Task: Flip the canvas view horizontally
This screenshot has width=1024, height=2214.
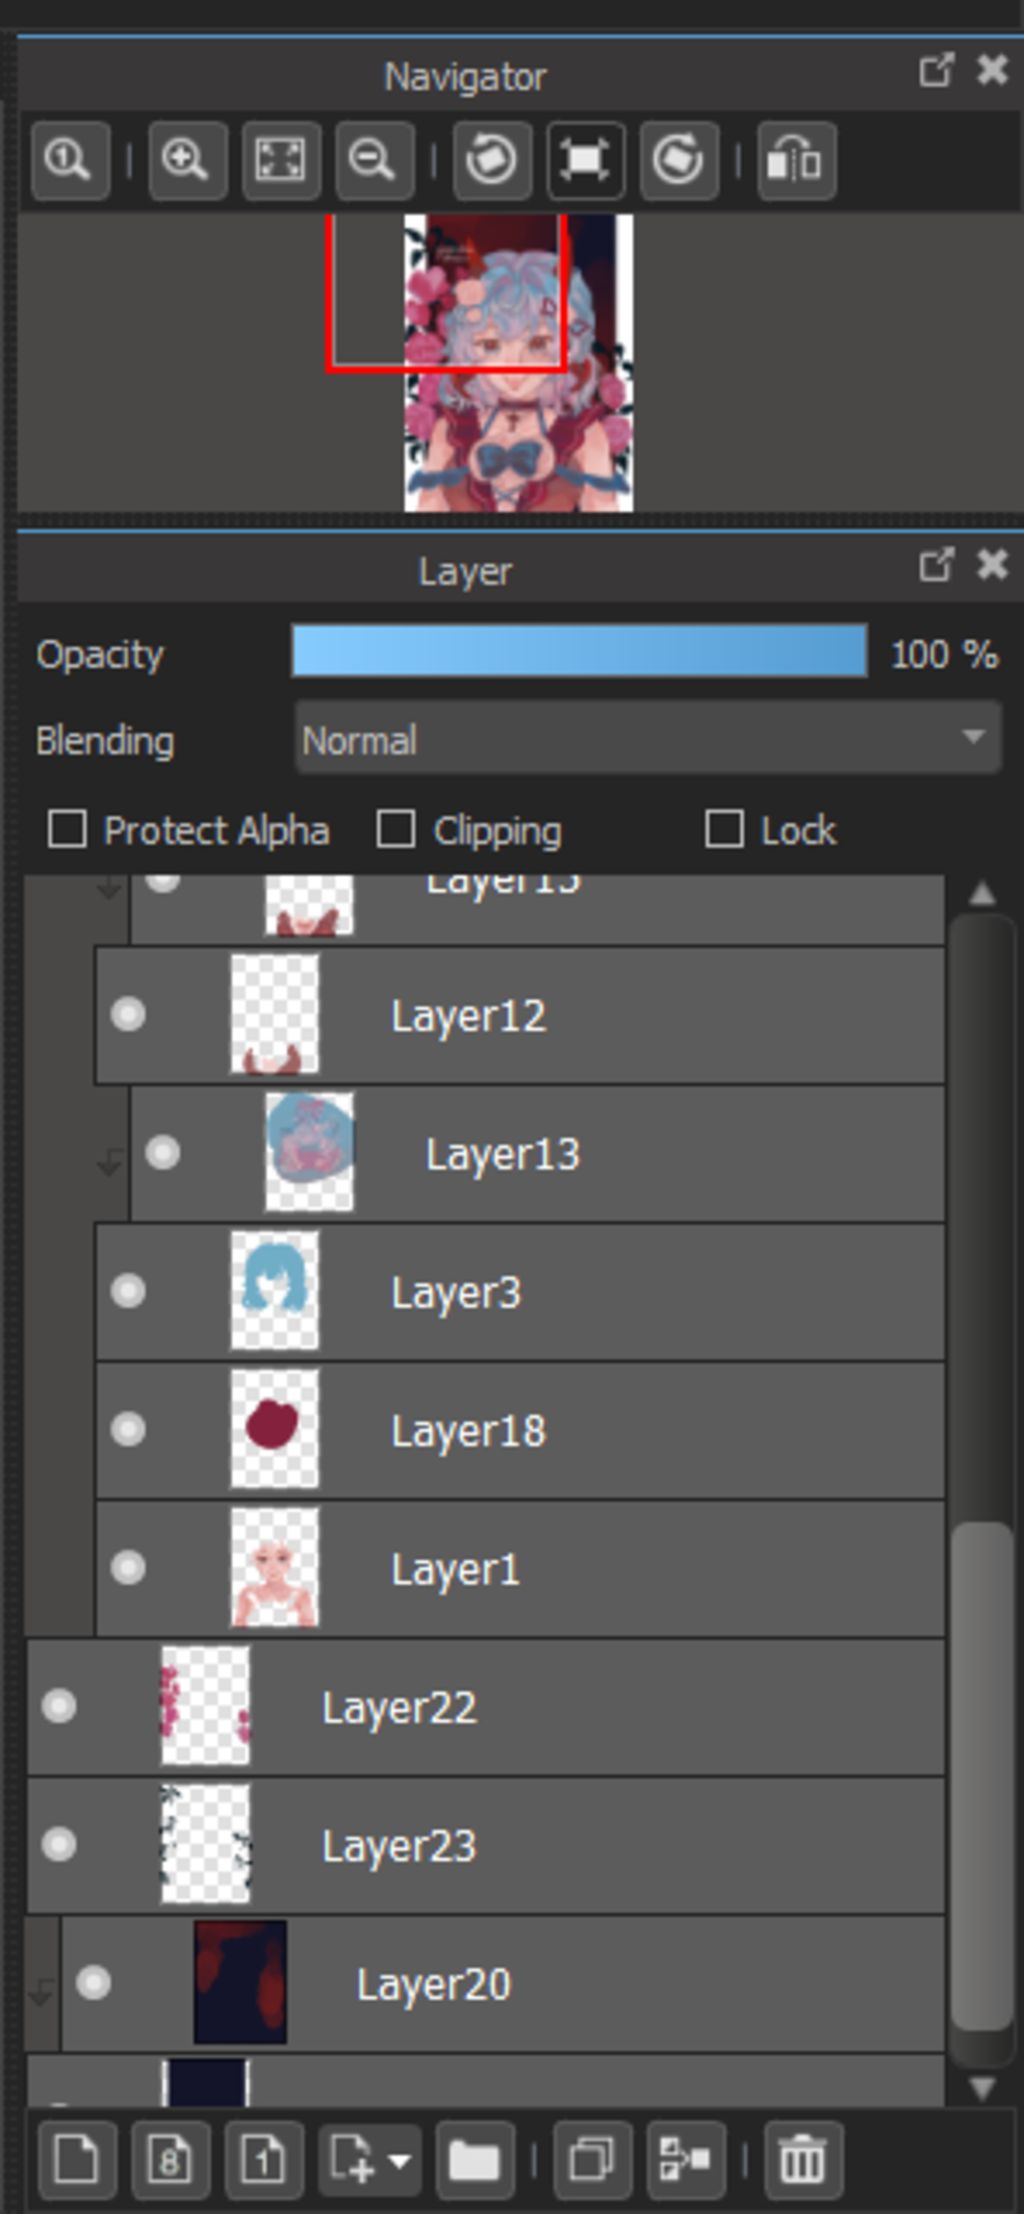Action: [x=796, y=160]
